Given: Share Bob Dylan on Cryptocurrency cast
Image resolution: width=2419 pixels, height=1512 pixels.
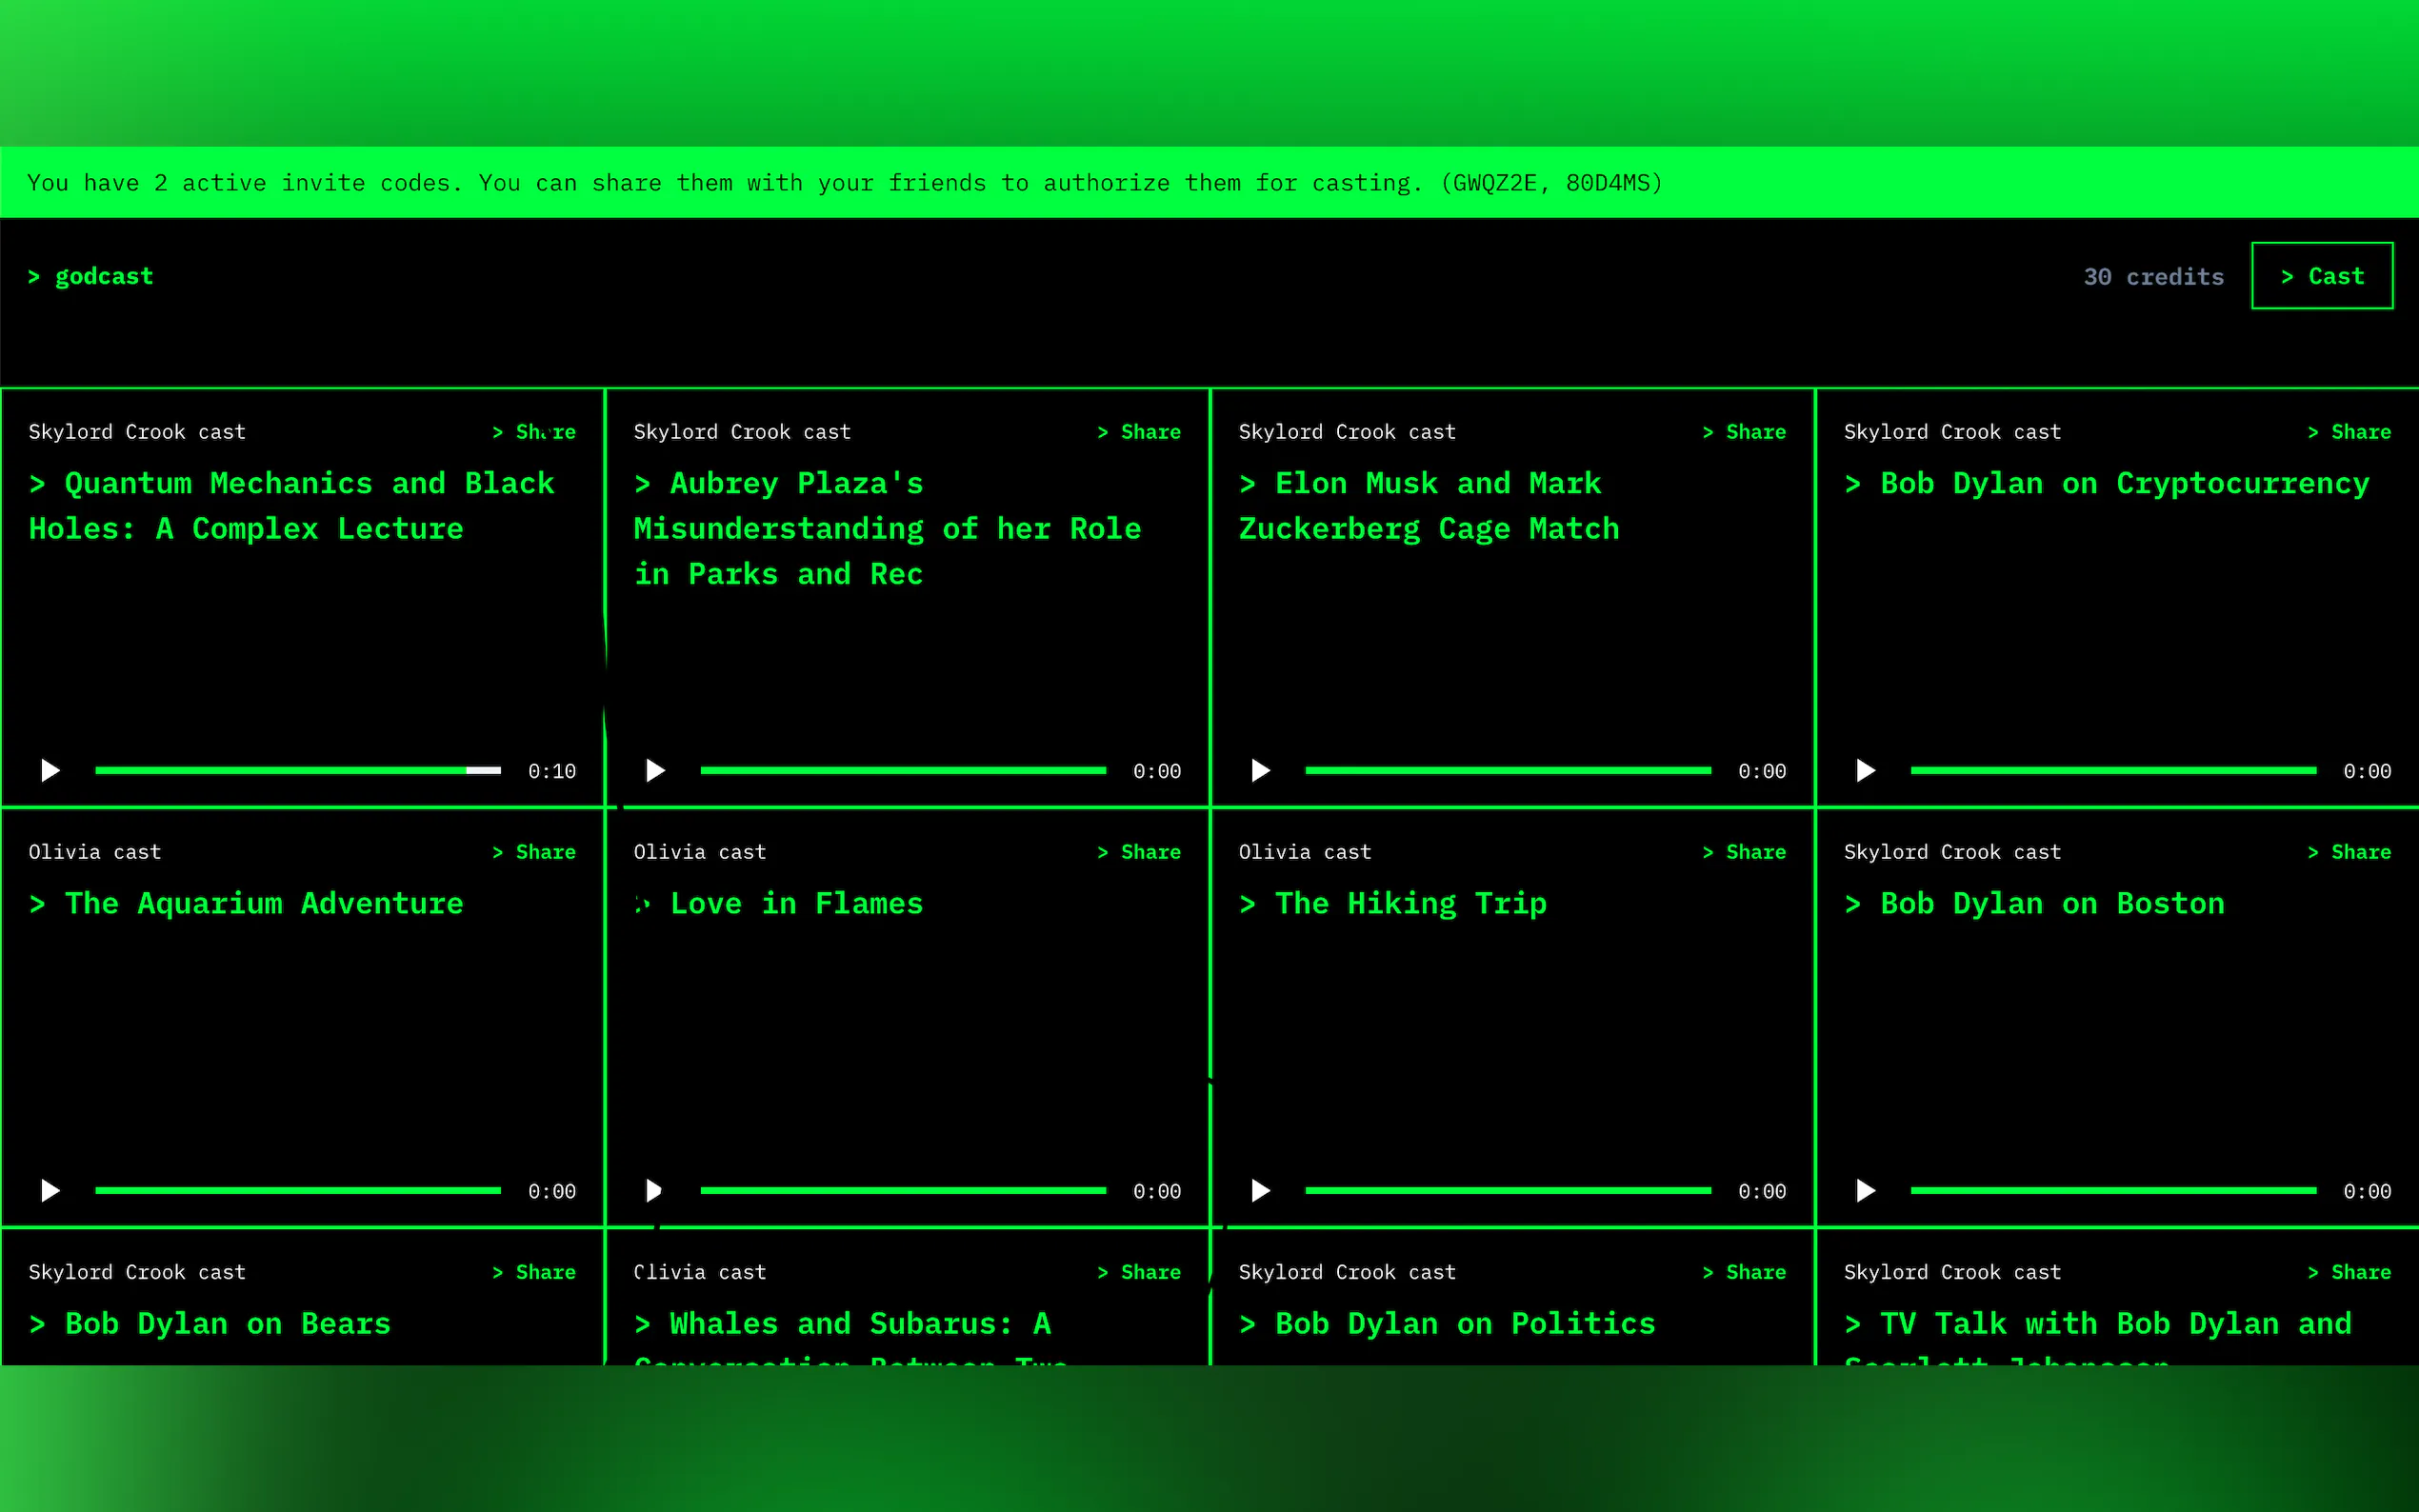Looking at the screenshot, I should (x=2349, y=432).
